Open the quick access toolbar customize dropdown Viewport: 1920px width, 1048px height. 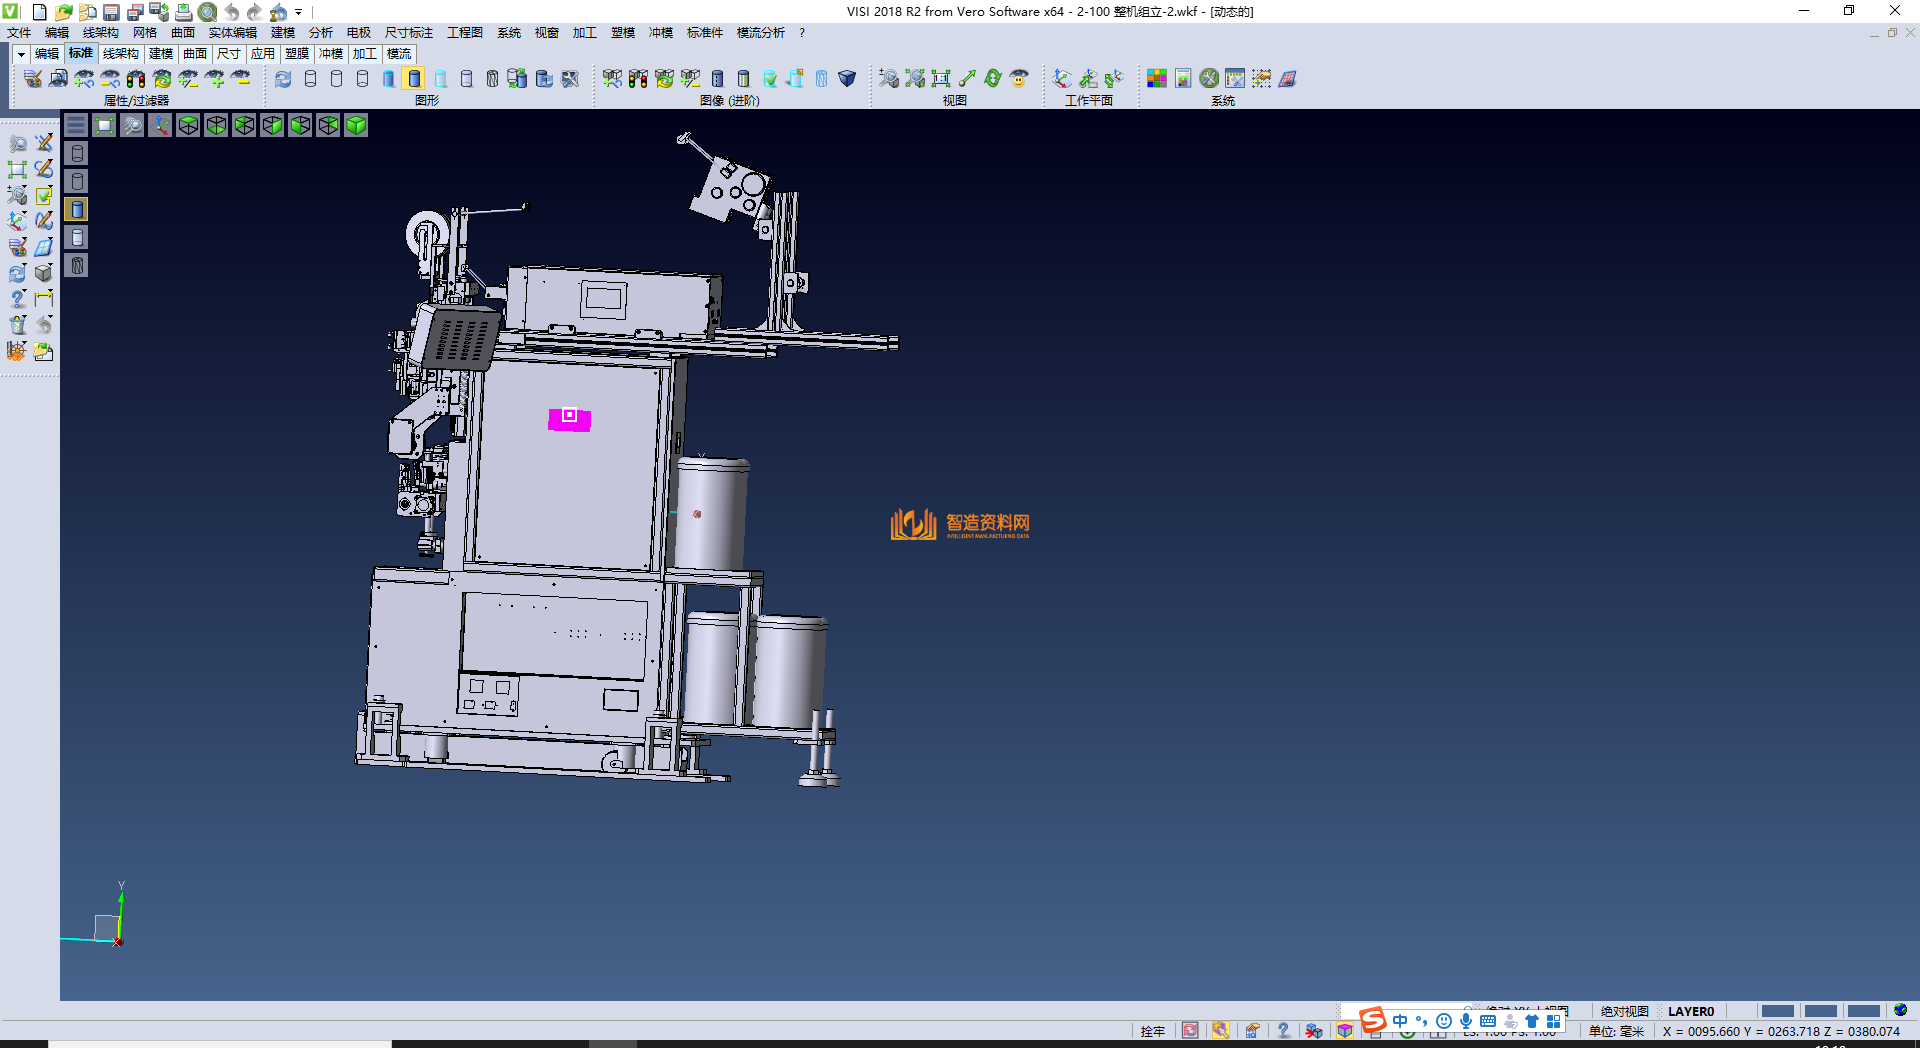tap(299, 12)
